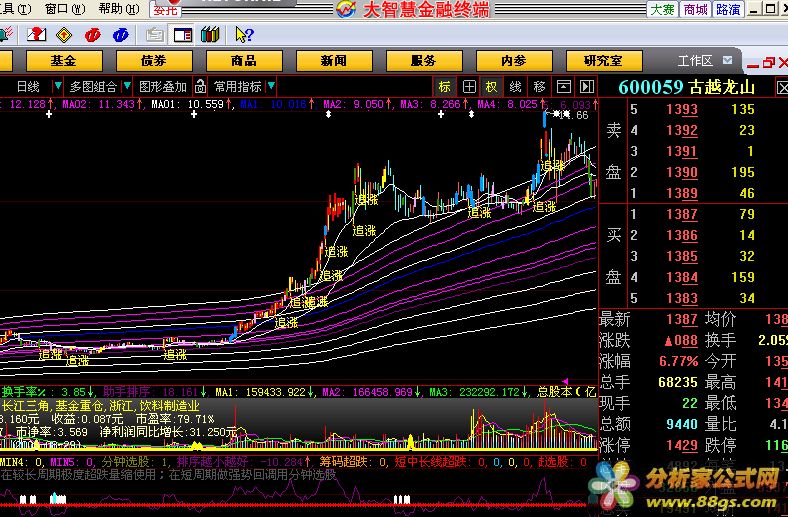Click the yellow diamond up-arrow toolbar icon
Viewport: 788px width, 517px height.
click(x=64, y=35)
